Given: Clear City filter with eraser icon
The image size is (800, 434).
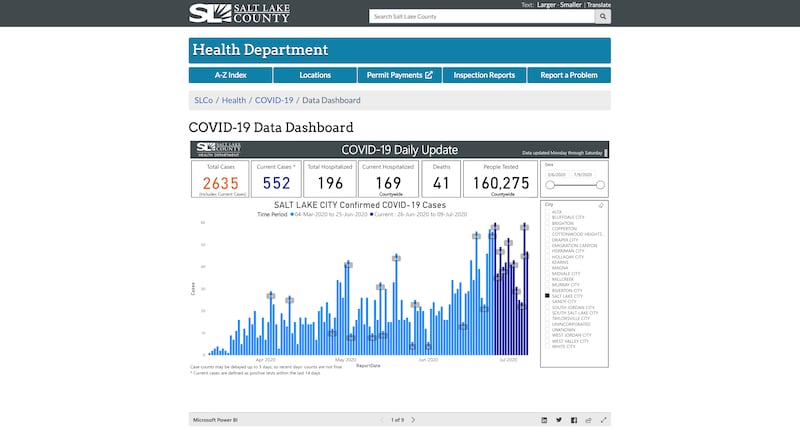Looking at the screenshot, I should (x=600, y=205).
